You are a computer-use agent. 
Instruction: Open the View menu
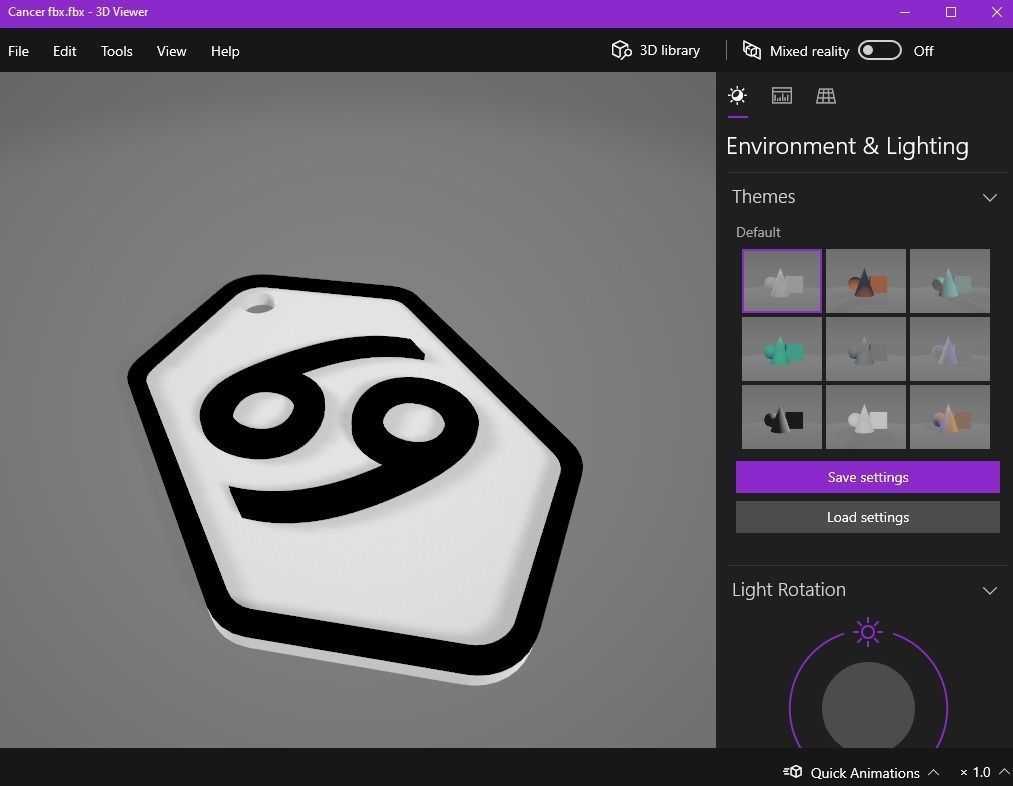pos(171,51)
